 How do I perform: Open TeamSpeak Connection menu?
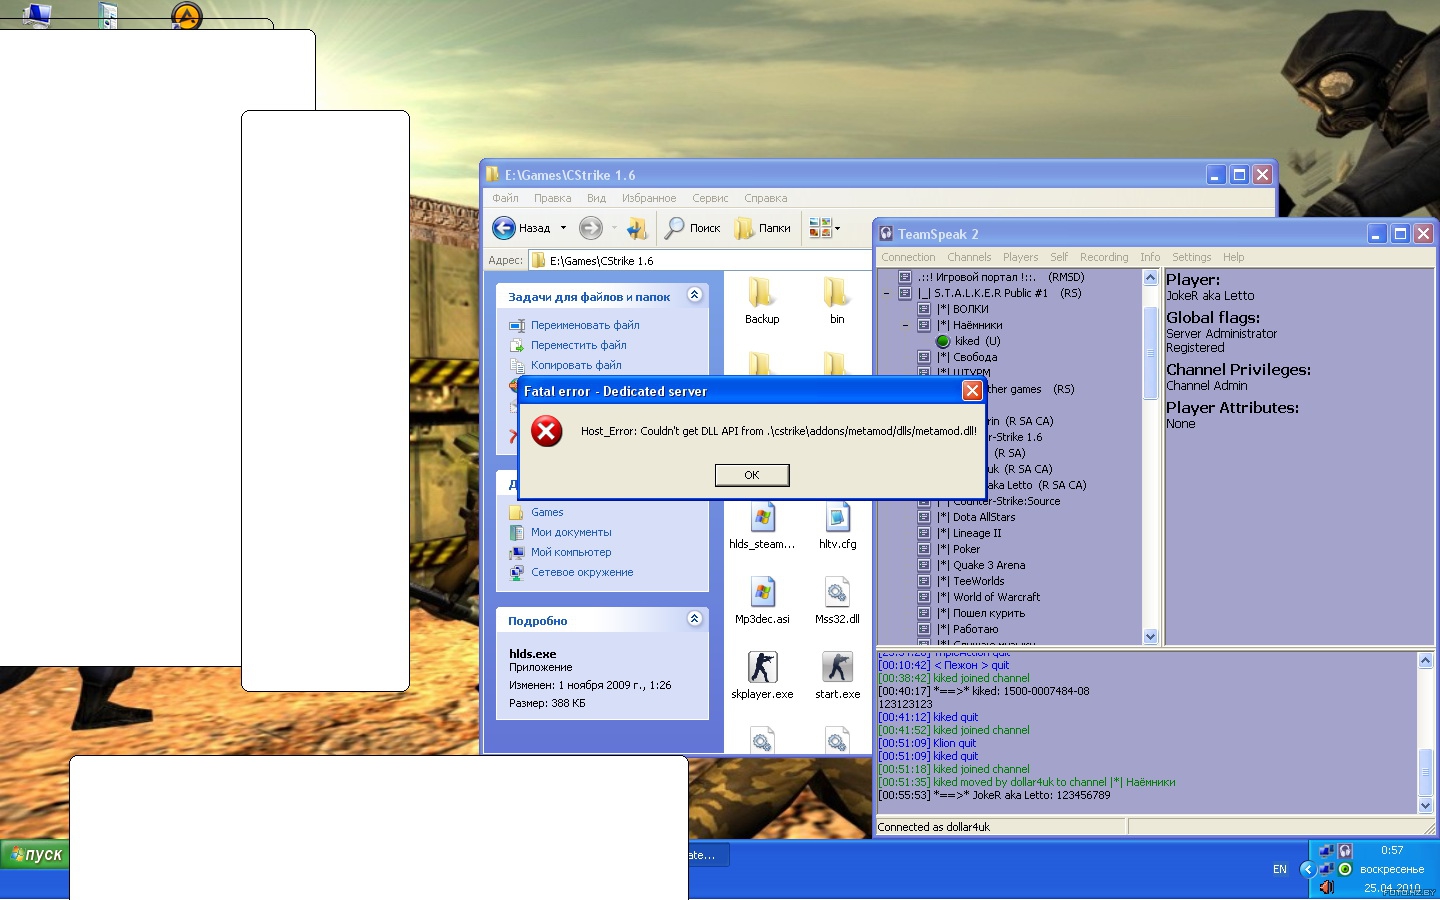coord(908,257)
